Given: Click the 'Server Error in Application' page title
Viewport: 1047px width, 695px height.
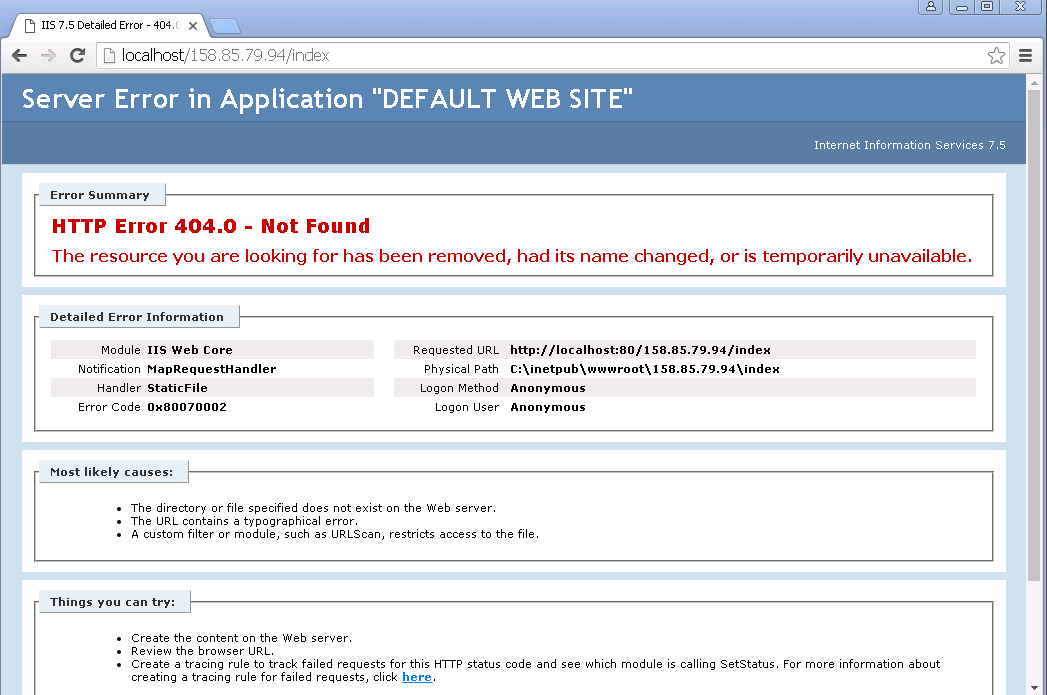Looking at the screenshot, I should tap(327, 99).
